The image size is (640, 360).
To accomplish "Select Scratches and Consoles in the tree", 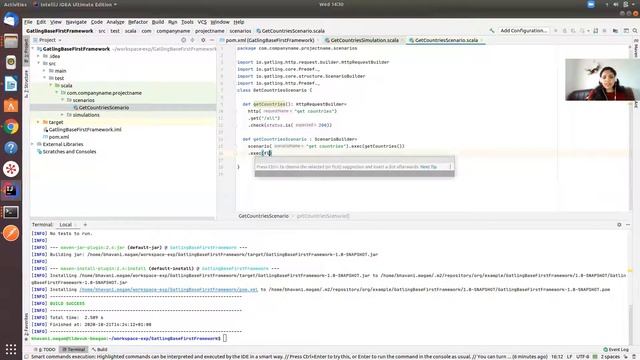I will (x=69, y=152).
